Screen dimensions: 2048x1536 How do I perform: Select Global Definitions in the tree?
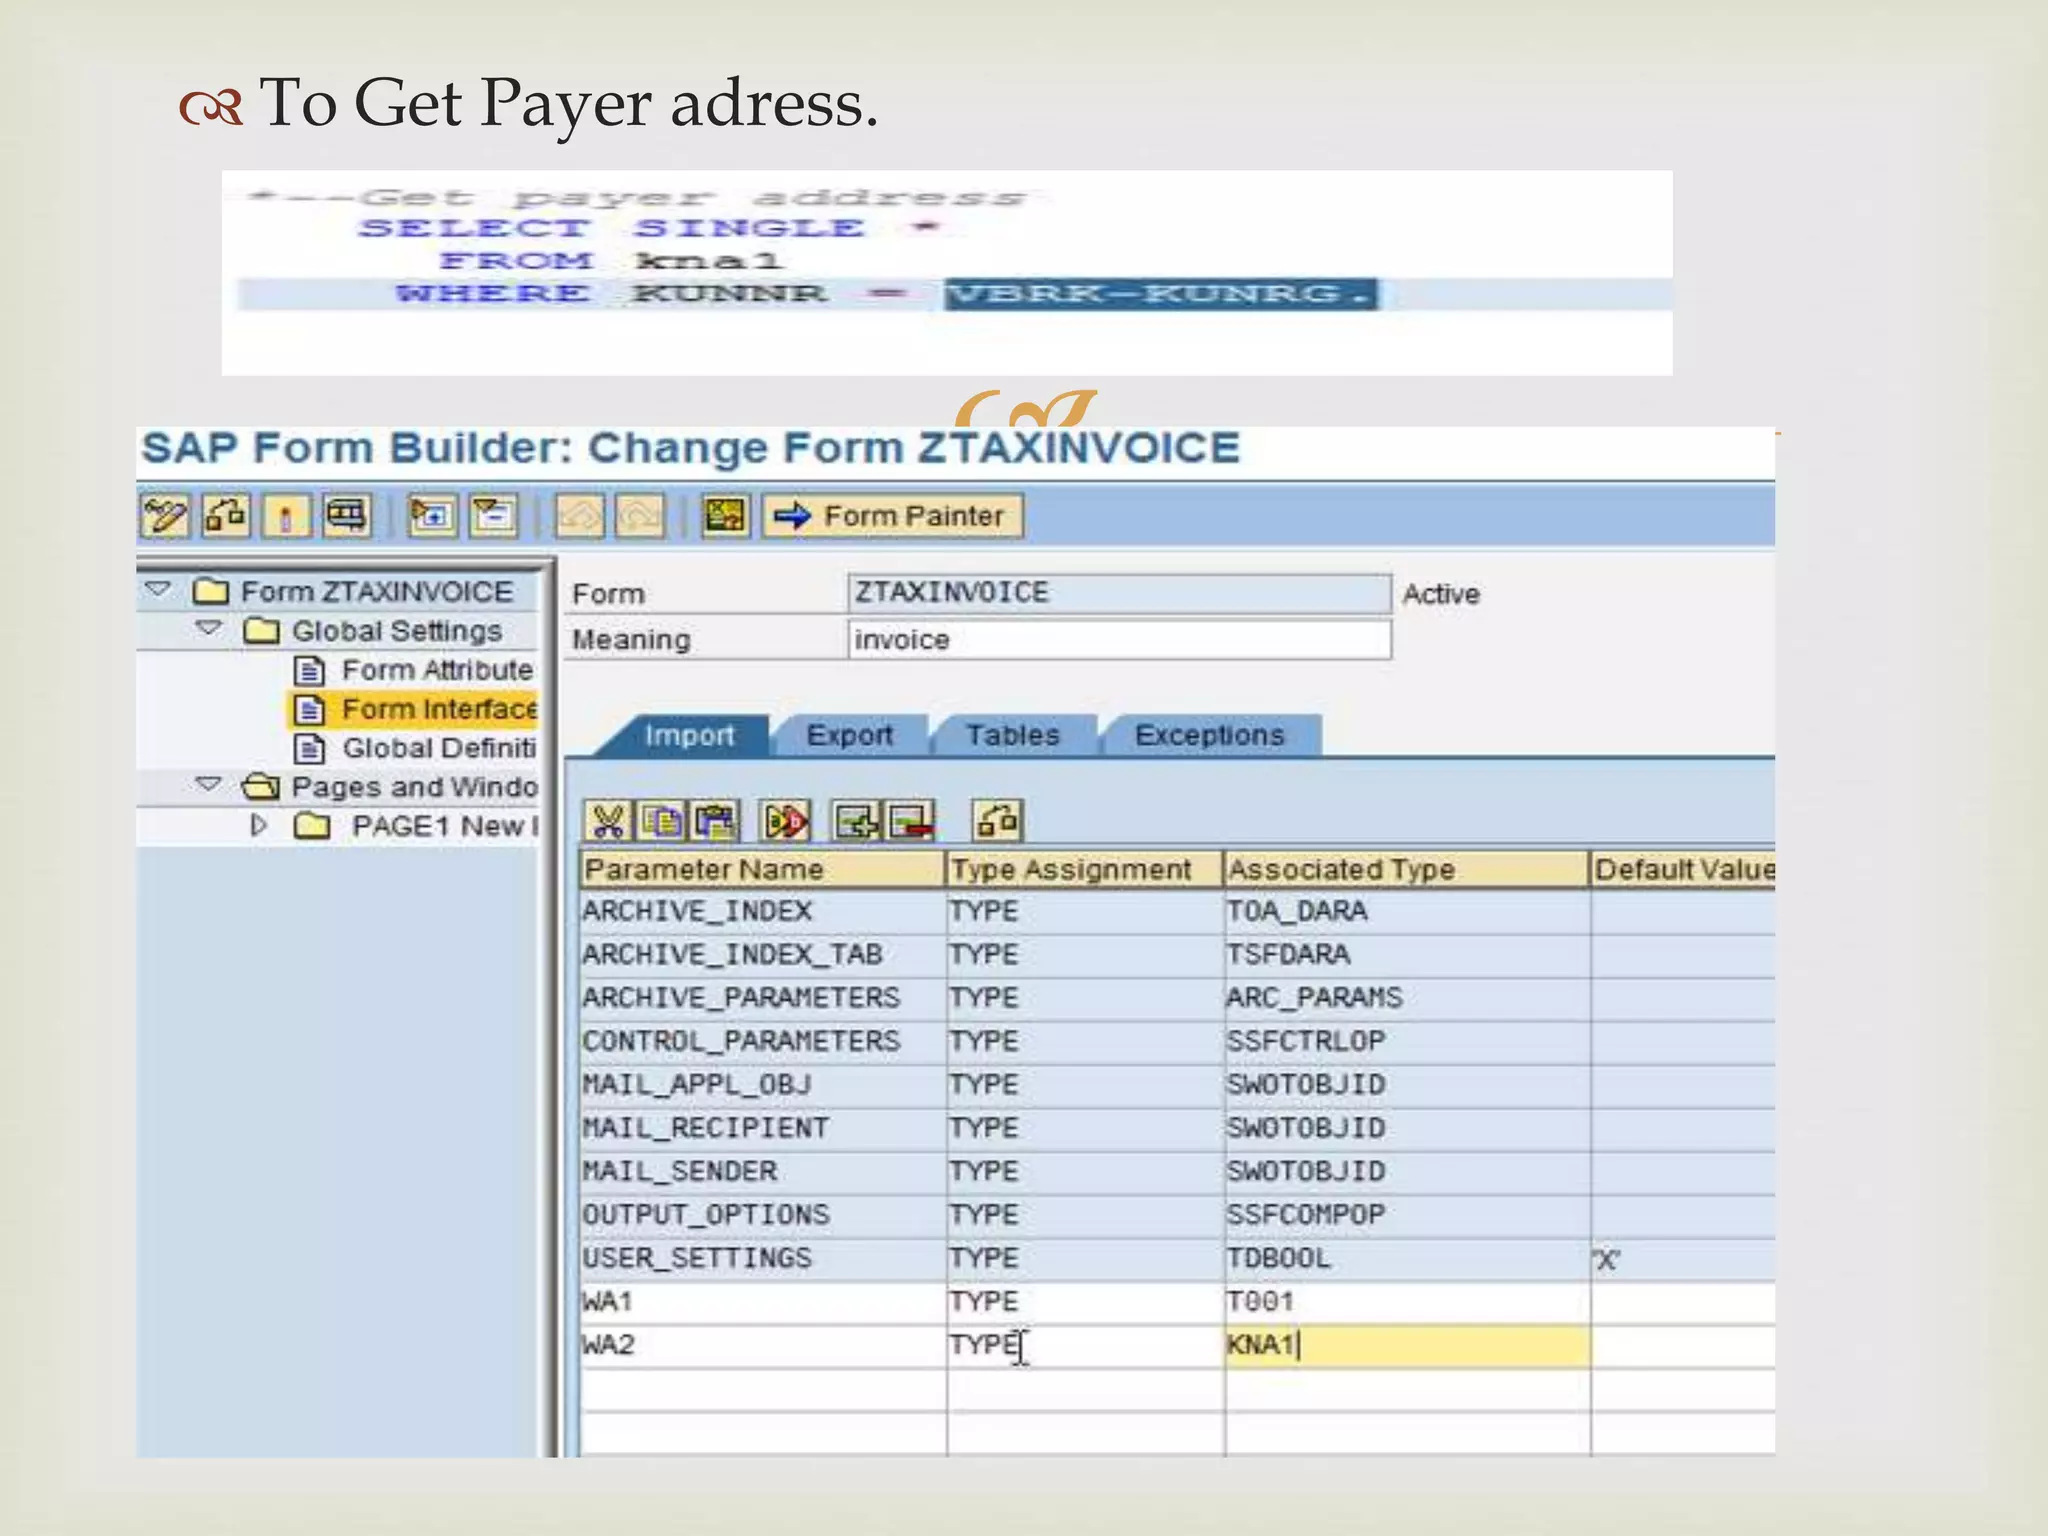(438, 749)
